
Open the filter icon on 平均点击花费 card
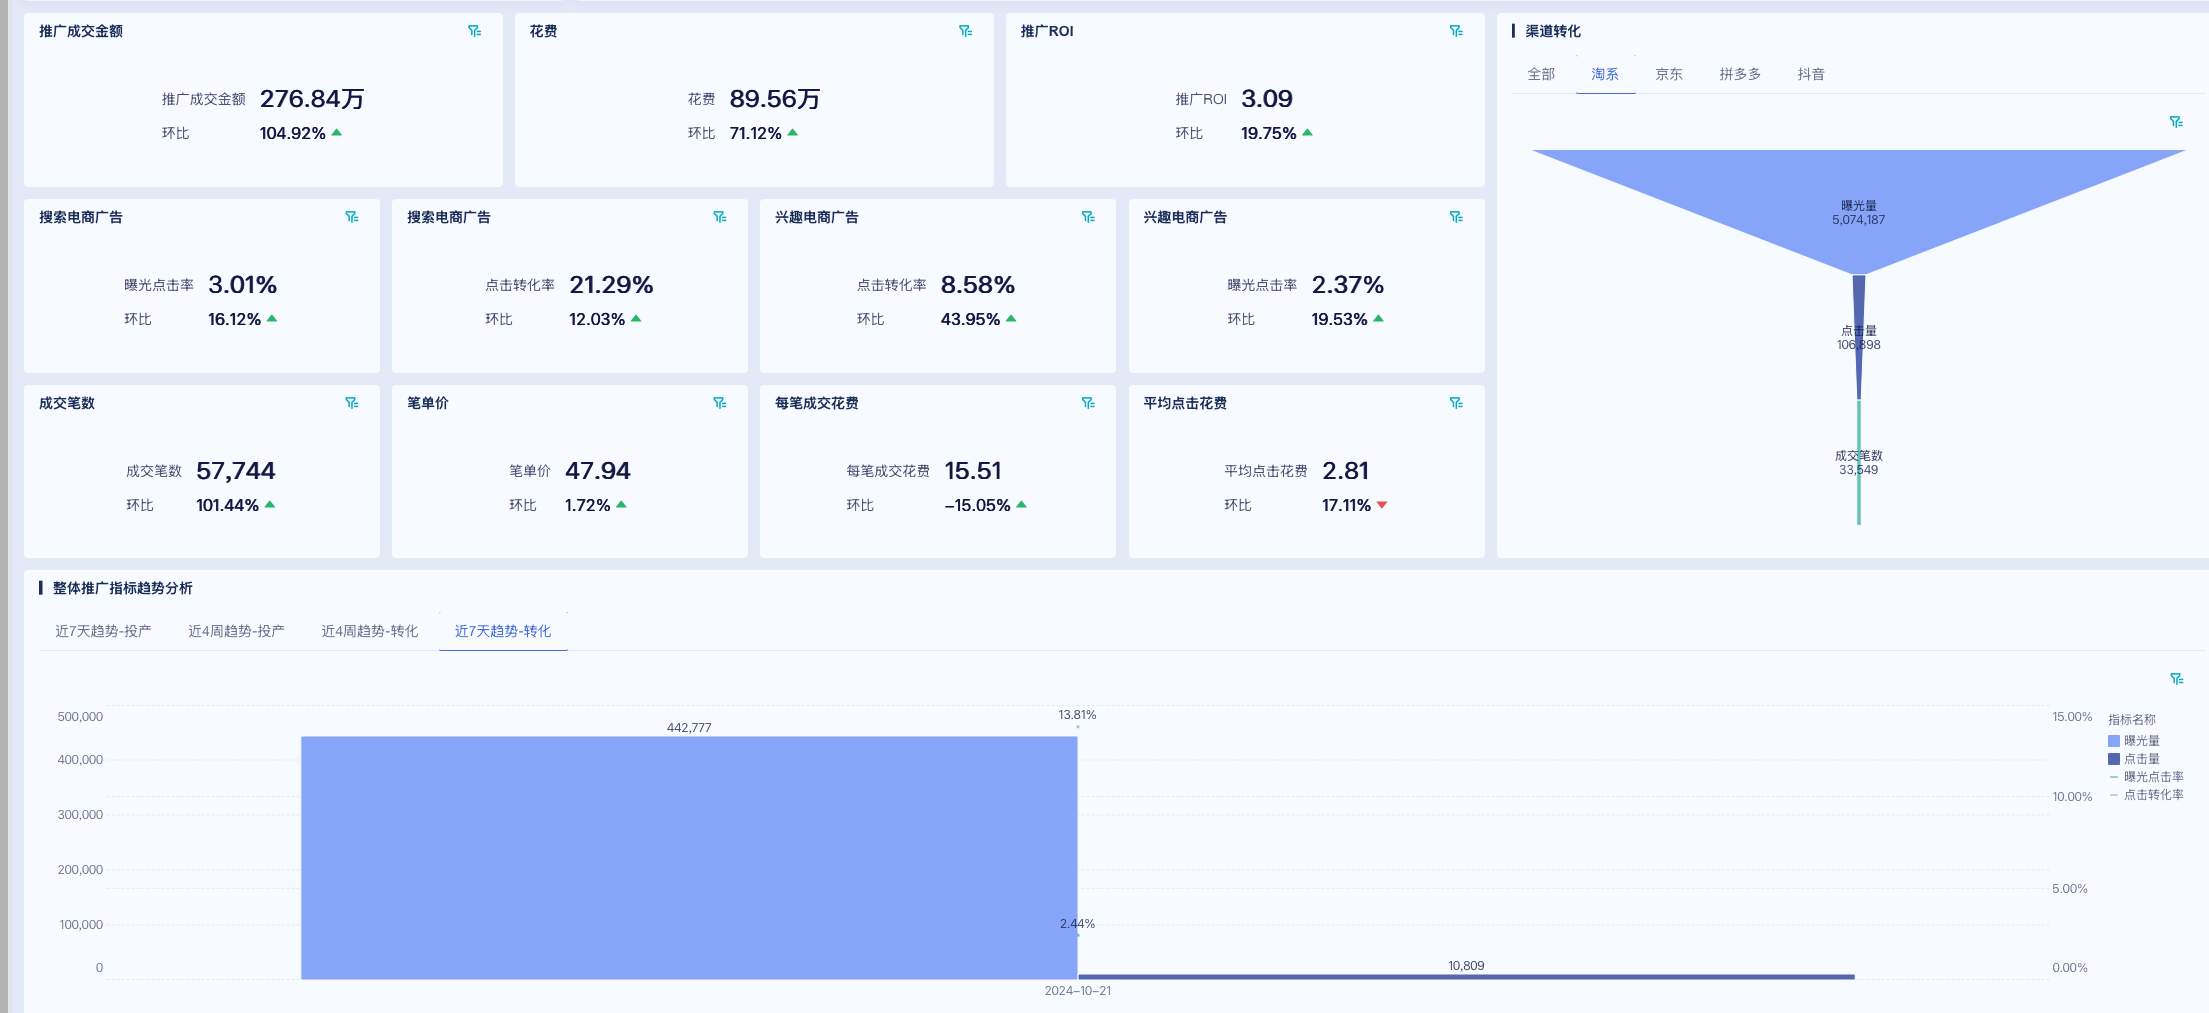point(1458,403)
